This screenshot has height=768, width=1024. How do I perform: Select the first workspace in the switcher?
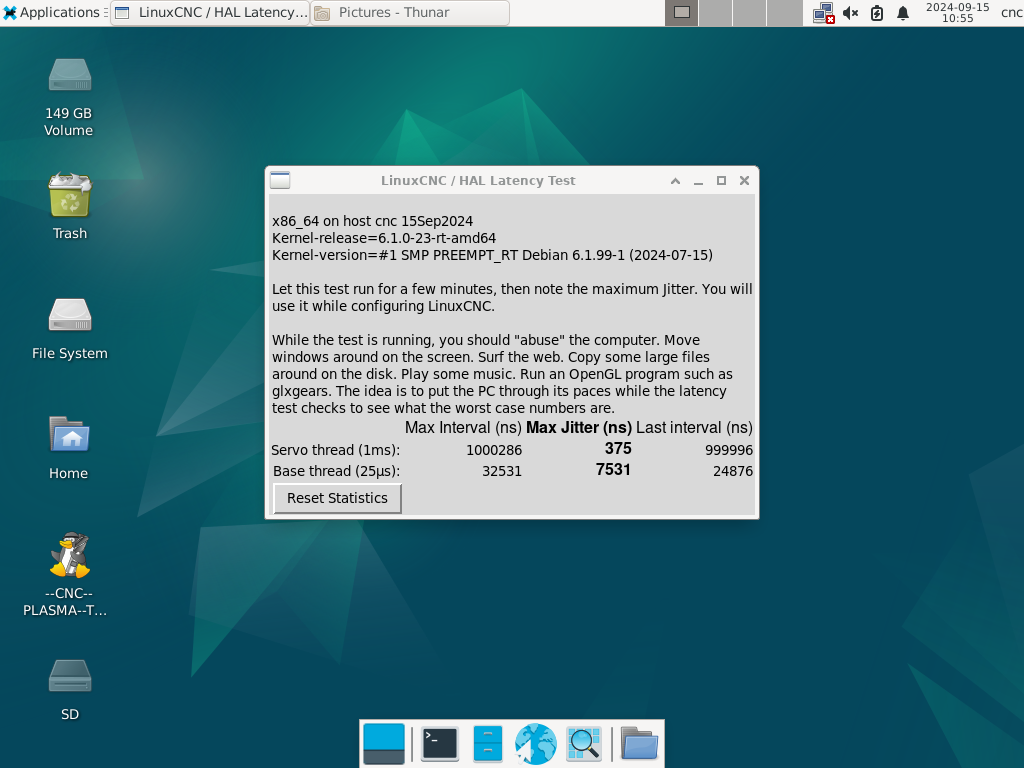coord(682,13)
